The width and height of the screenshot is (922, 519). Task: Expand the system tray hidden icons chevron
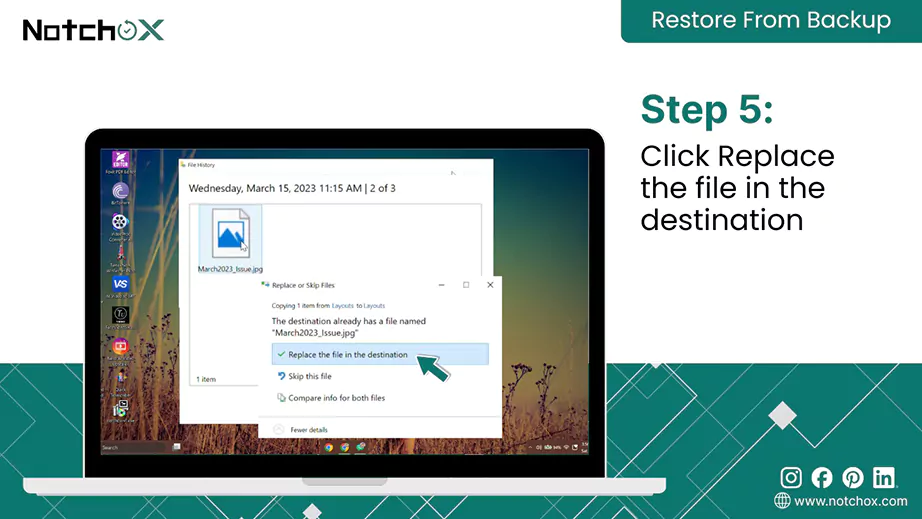tap(530, 447)
